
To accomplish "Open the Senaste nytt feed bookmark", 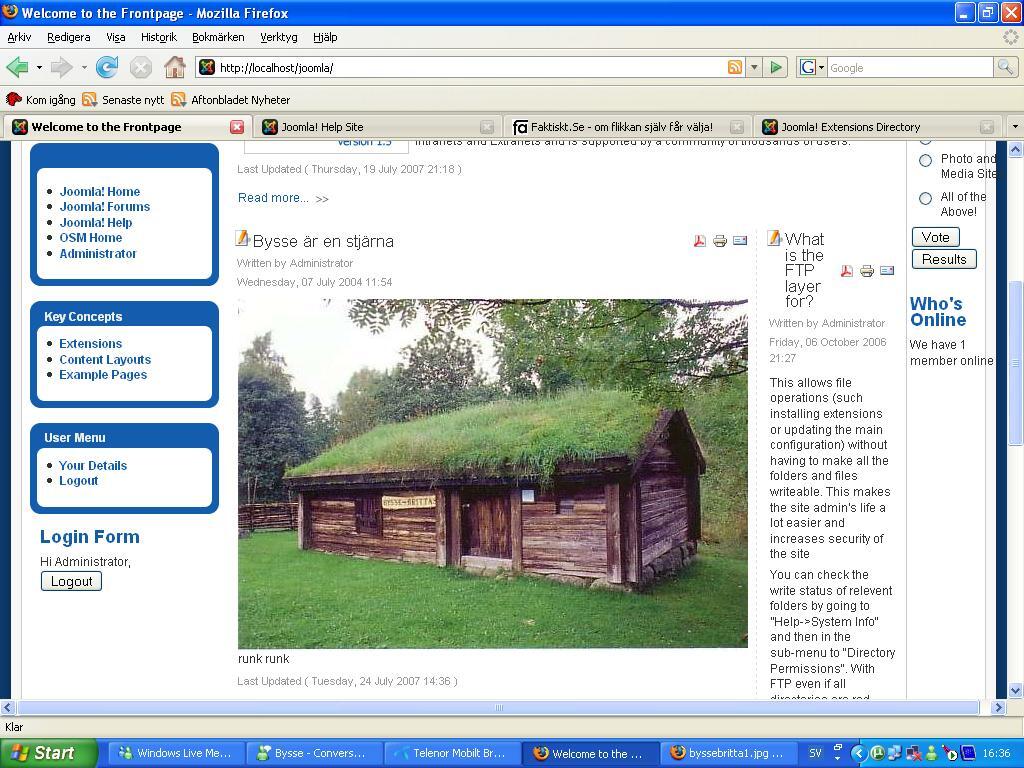I will coord(123,100).
